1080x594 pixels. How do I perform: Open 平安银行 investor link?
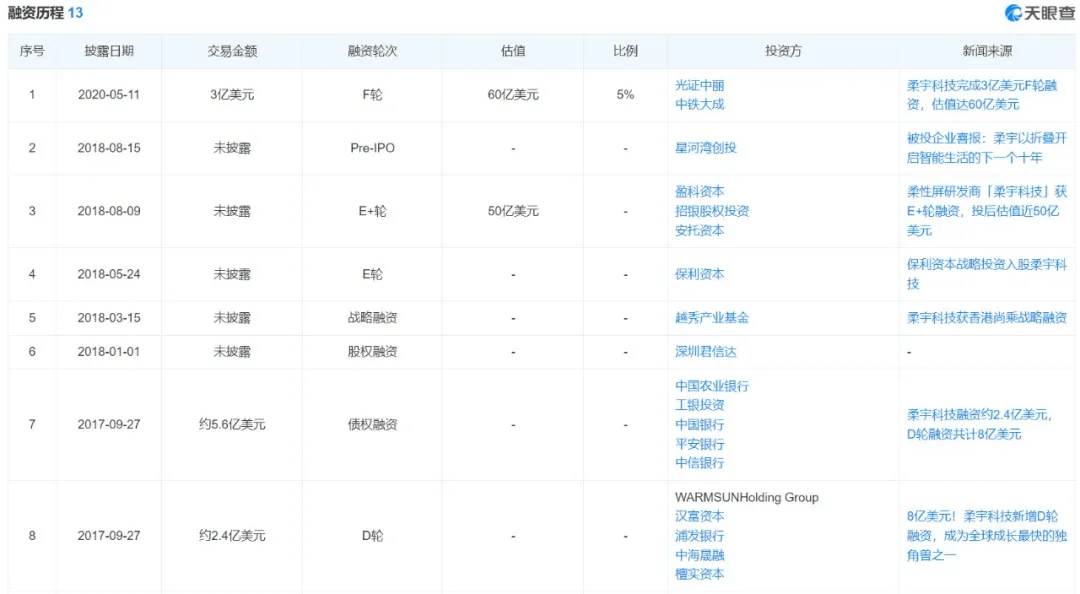click(699, 444)
